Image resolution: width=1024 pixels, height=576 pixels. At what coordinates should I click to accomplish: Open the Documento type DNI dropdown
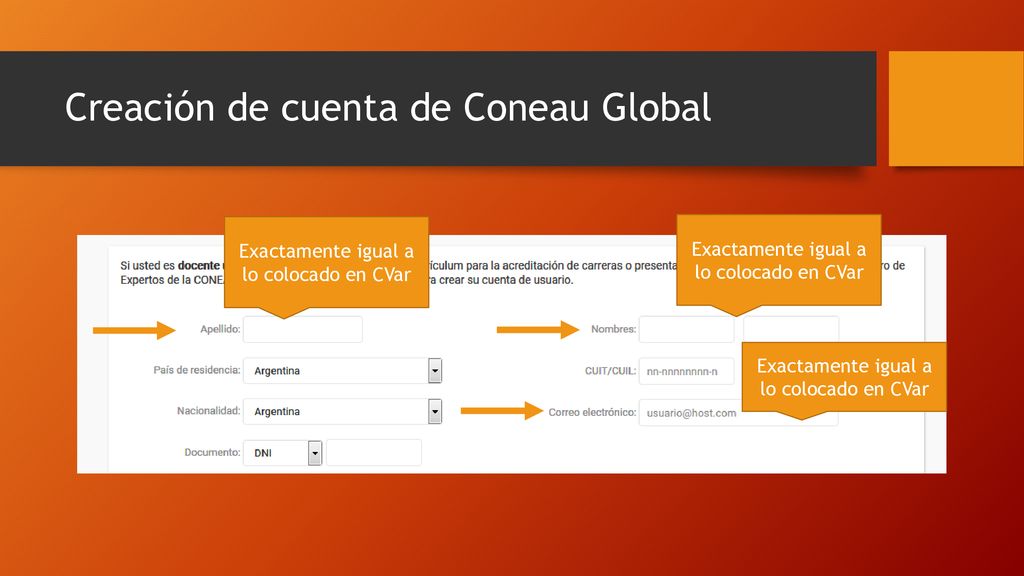282,453
